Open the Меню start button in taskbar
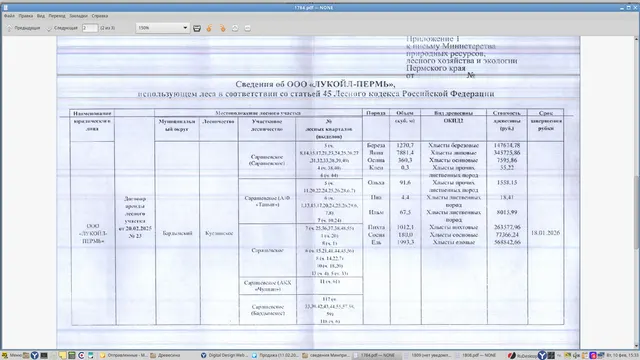Image resolution: width=640 pixels, height=360 pixels. pos(12,356)
